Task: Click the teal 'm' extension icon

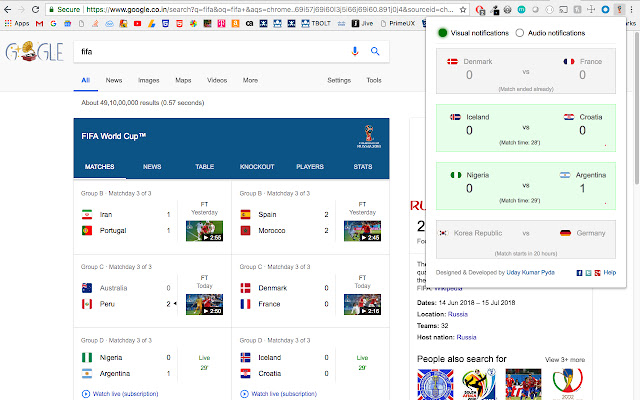Action: [x=521, y=9]
